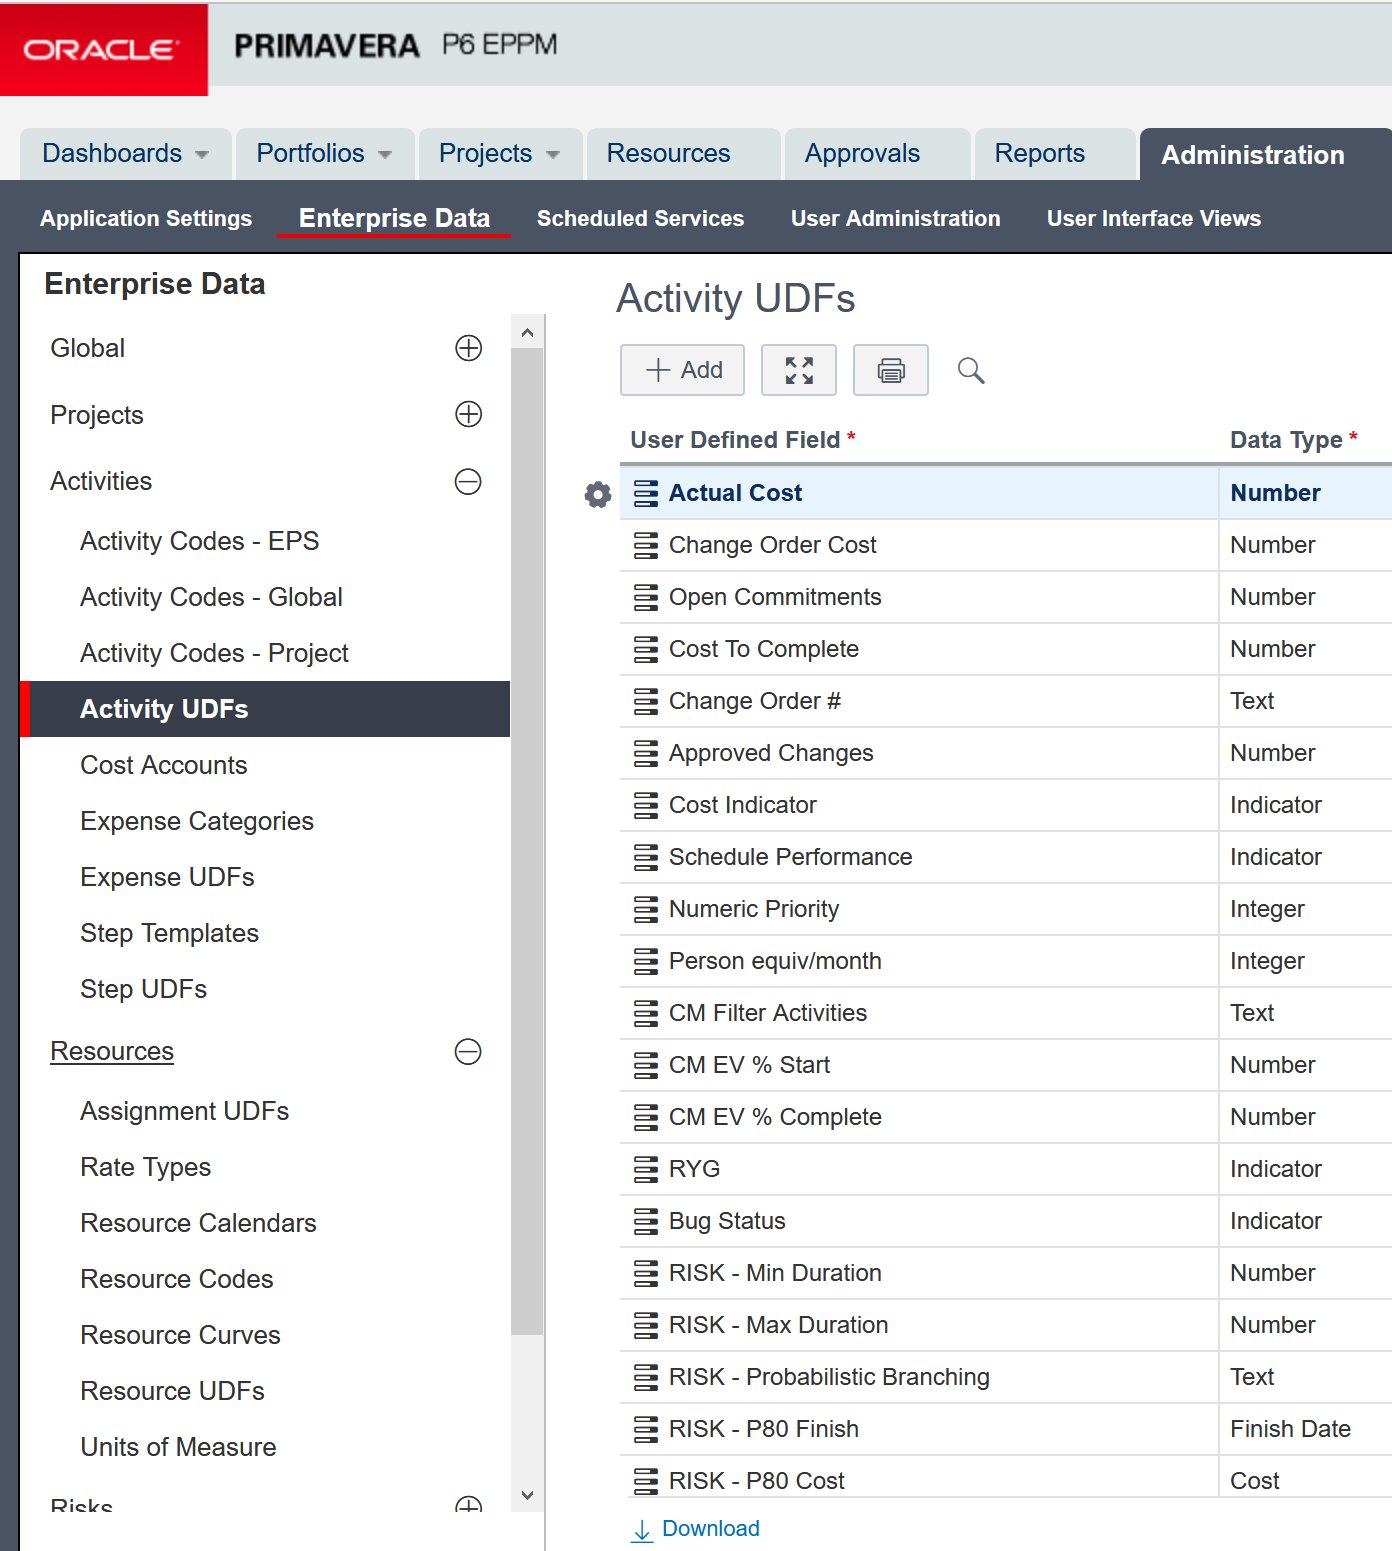The width and height of the screenshot is (1392, 1551).
Task: Open the Dashboards dropdown menu
Action: coord(126,154)
